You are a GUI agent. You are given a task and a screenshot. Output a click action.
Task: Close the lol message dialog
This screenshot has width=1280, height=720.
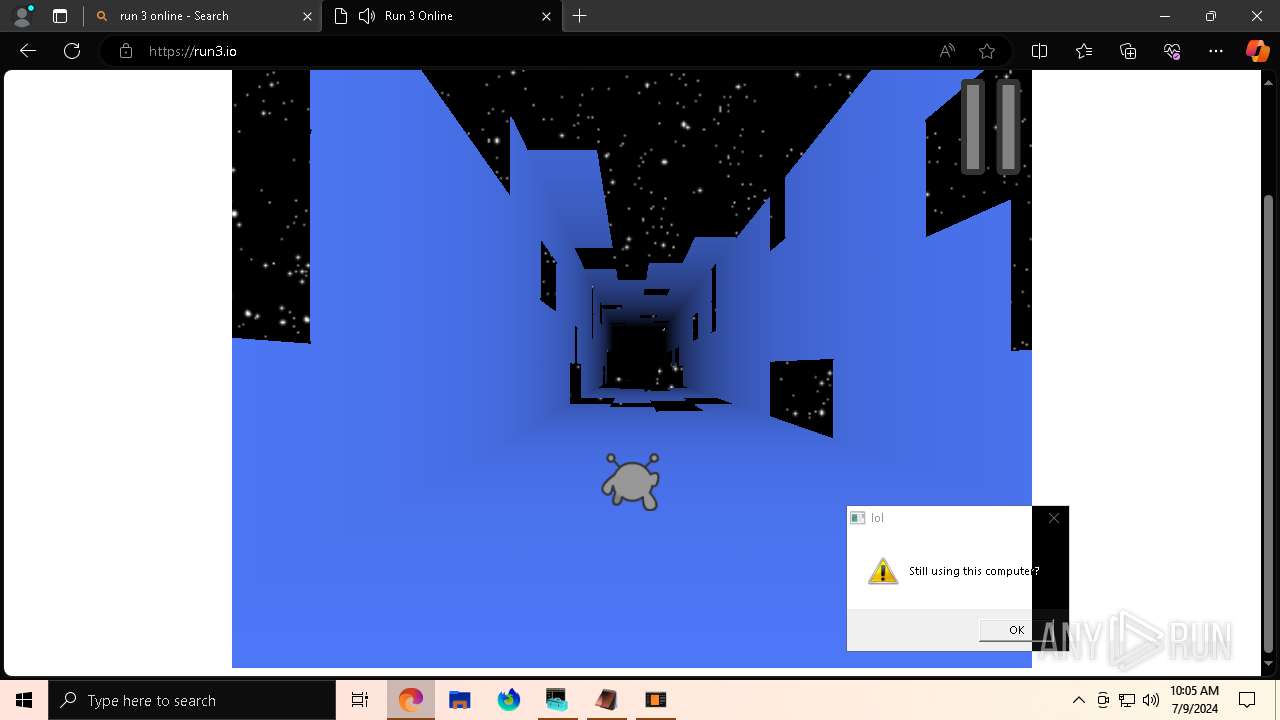point(1053,518)
